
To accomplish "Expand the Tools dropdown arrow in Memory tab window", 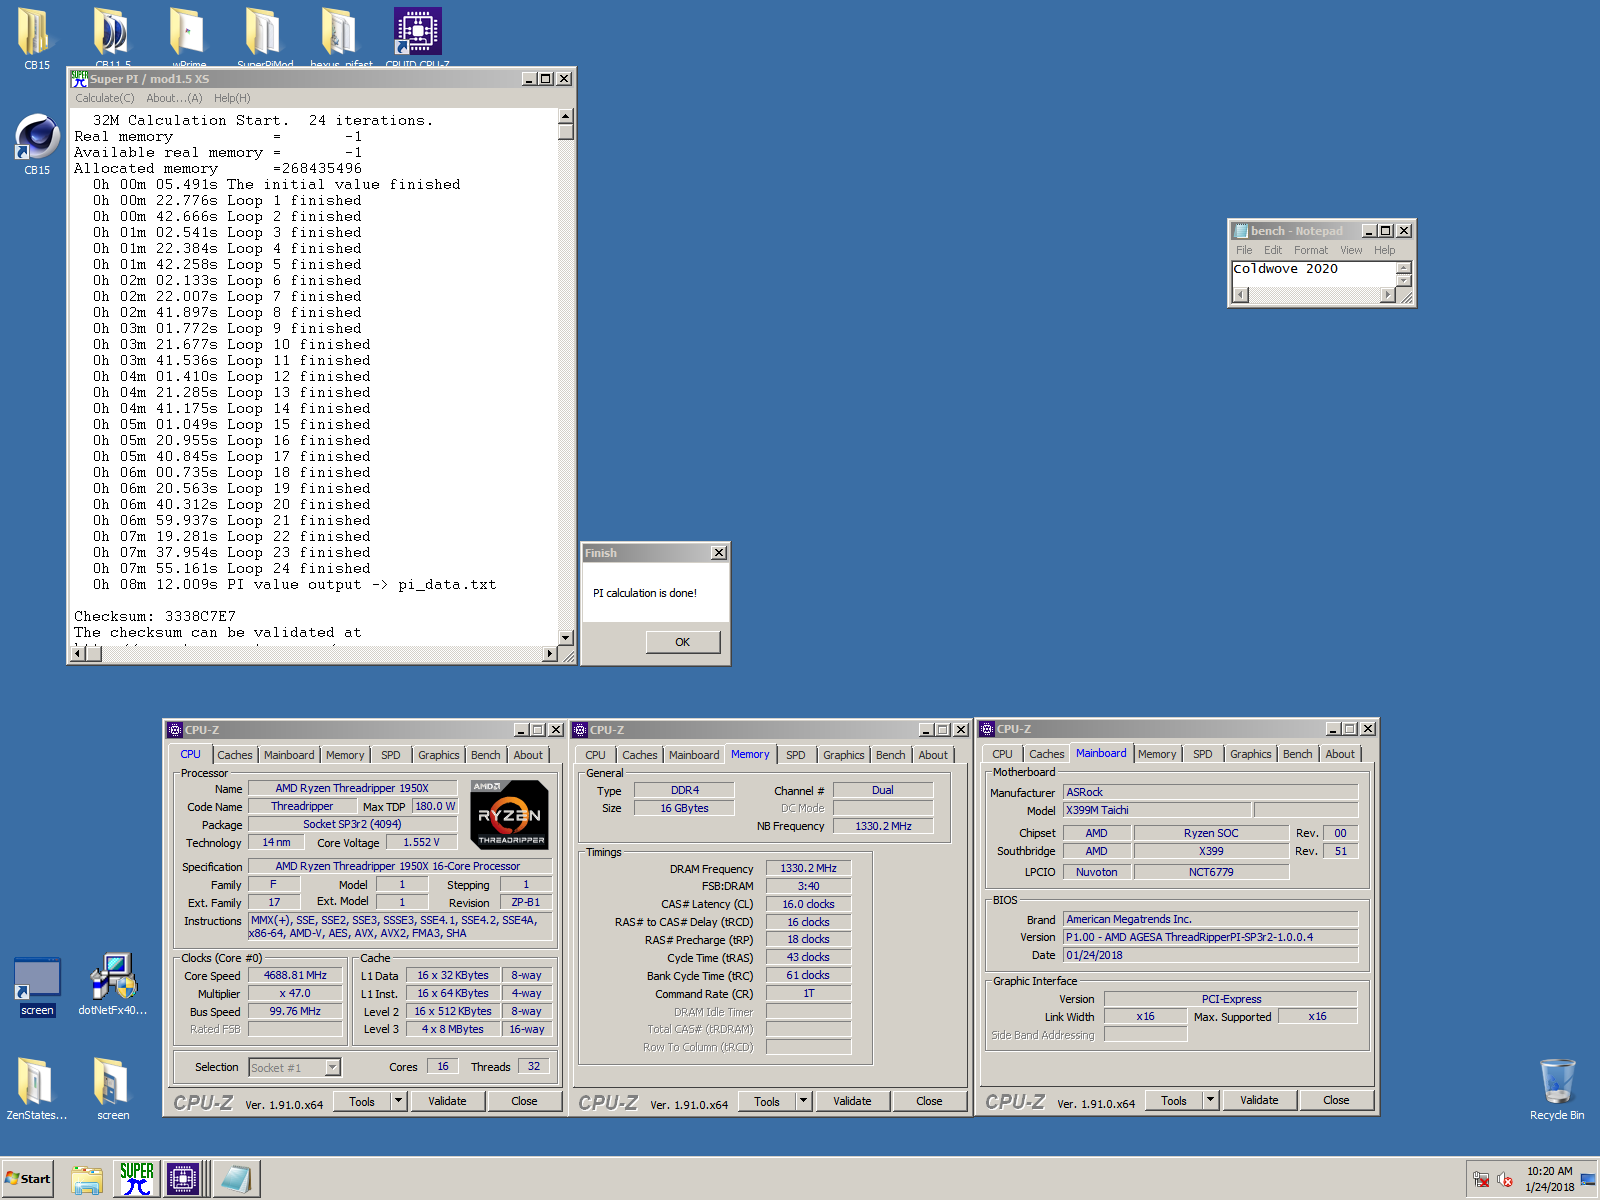I will pos(803,1101).
